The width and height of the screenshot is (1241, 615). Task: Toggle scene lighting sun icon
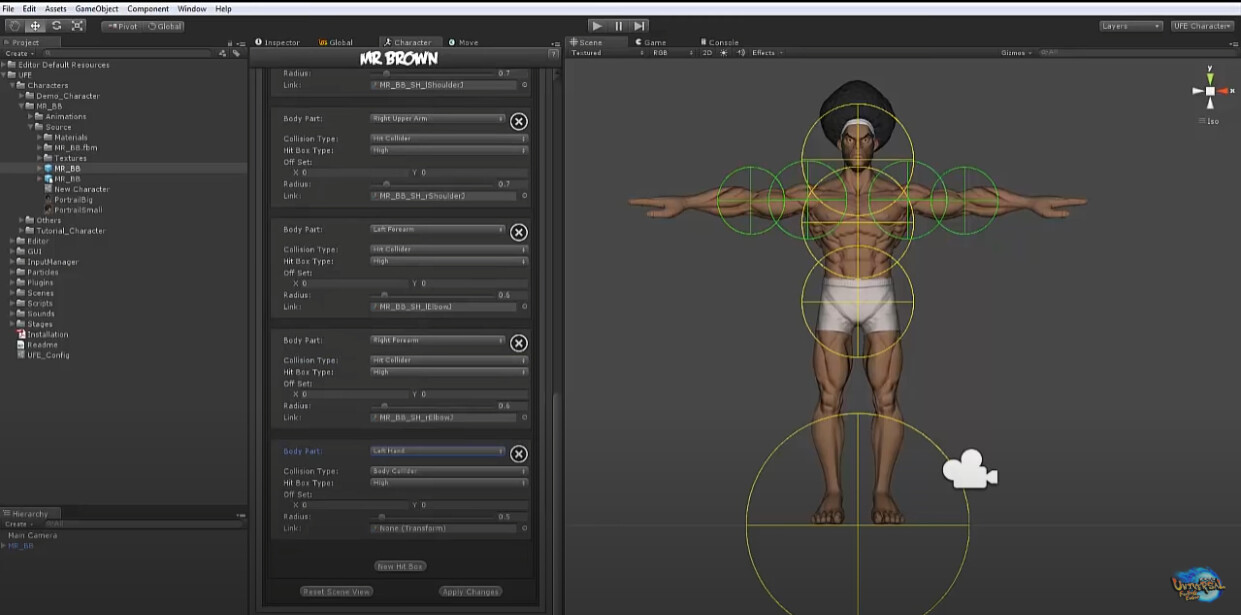click(724, 53)
